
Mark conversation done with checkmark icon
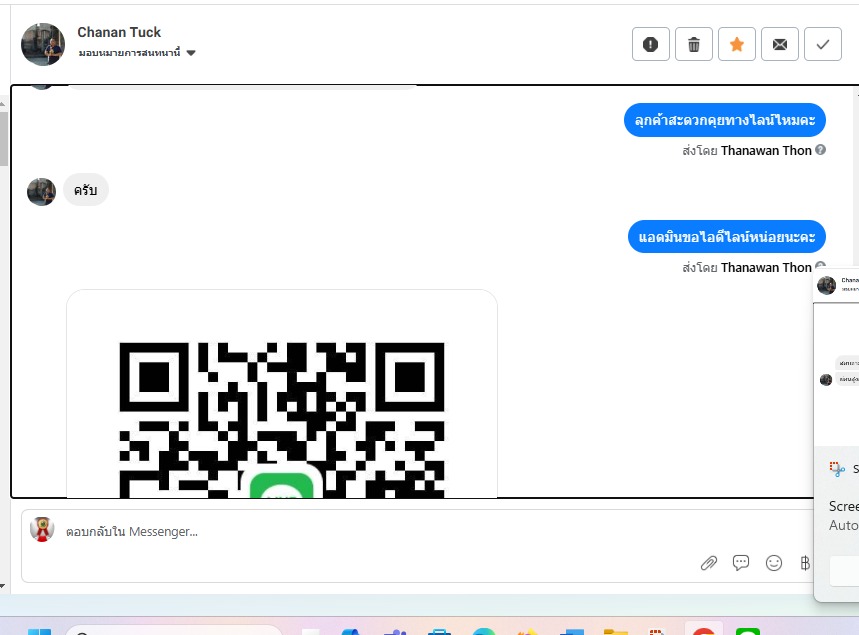tap(823, 44)
